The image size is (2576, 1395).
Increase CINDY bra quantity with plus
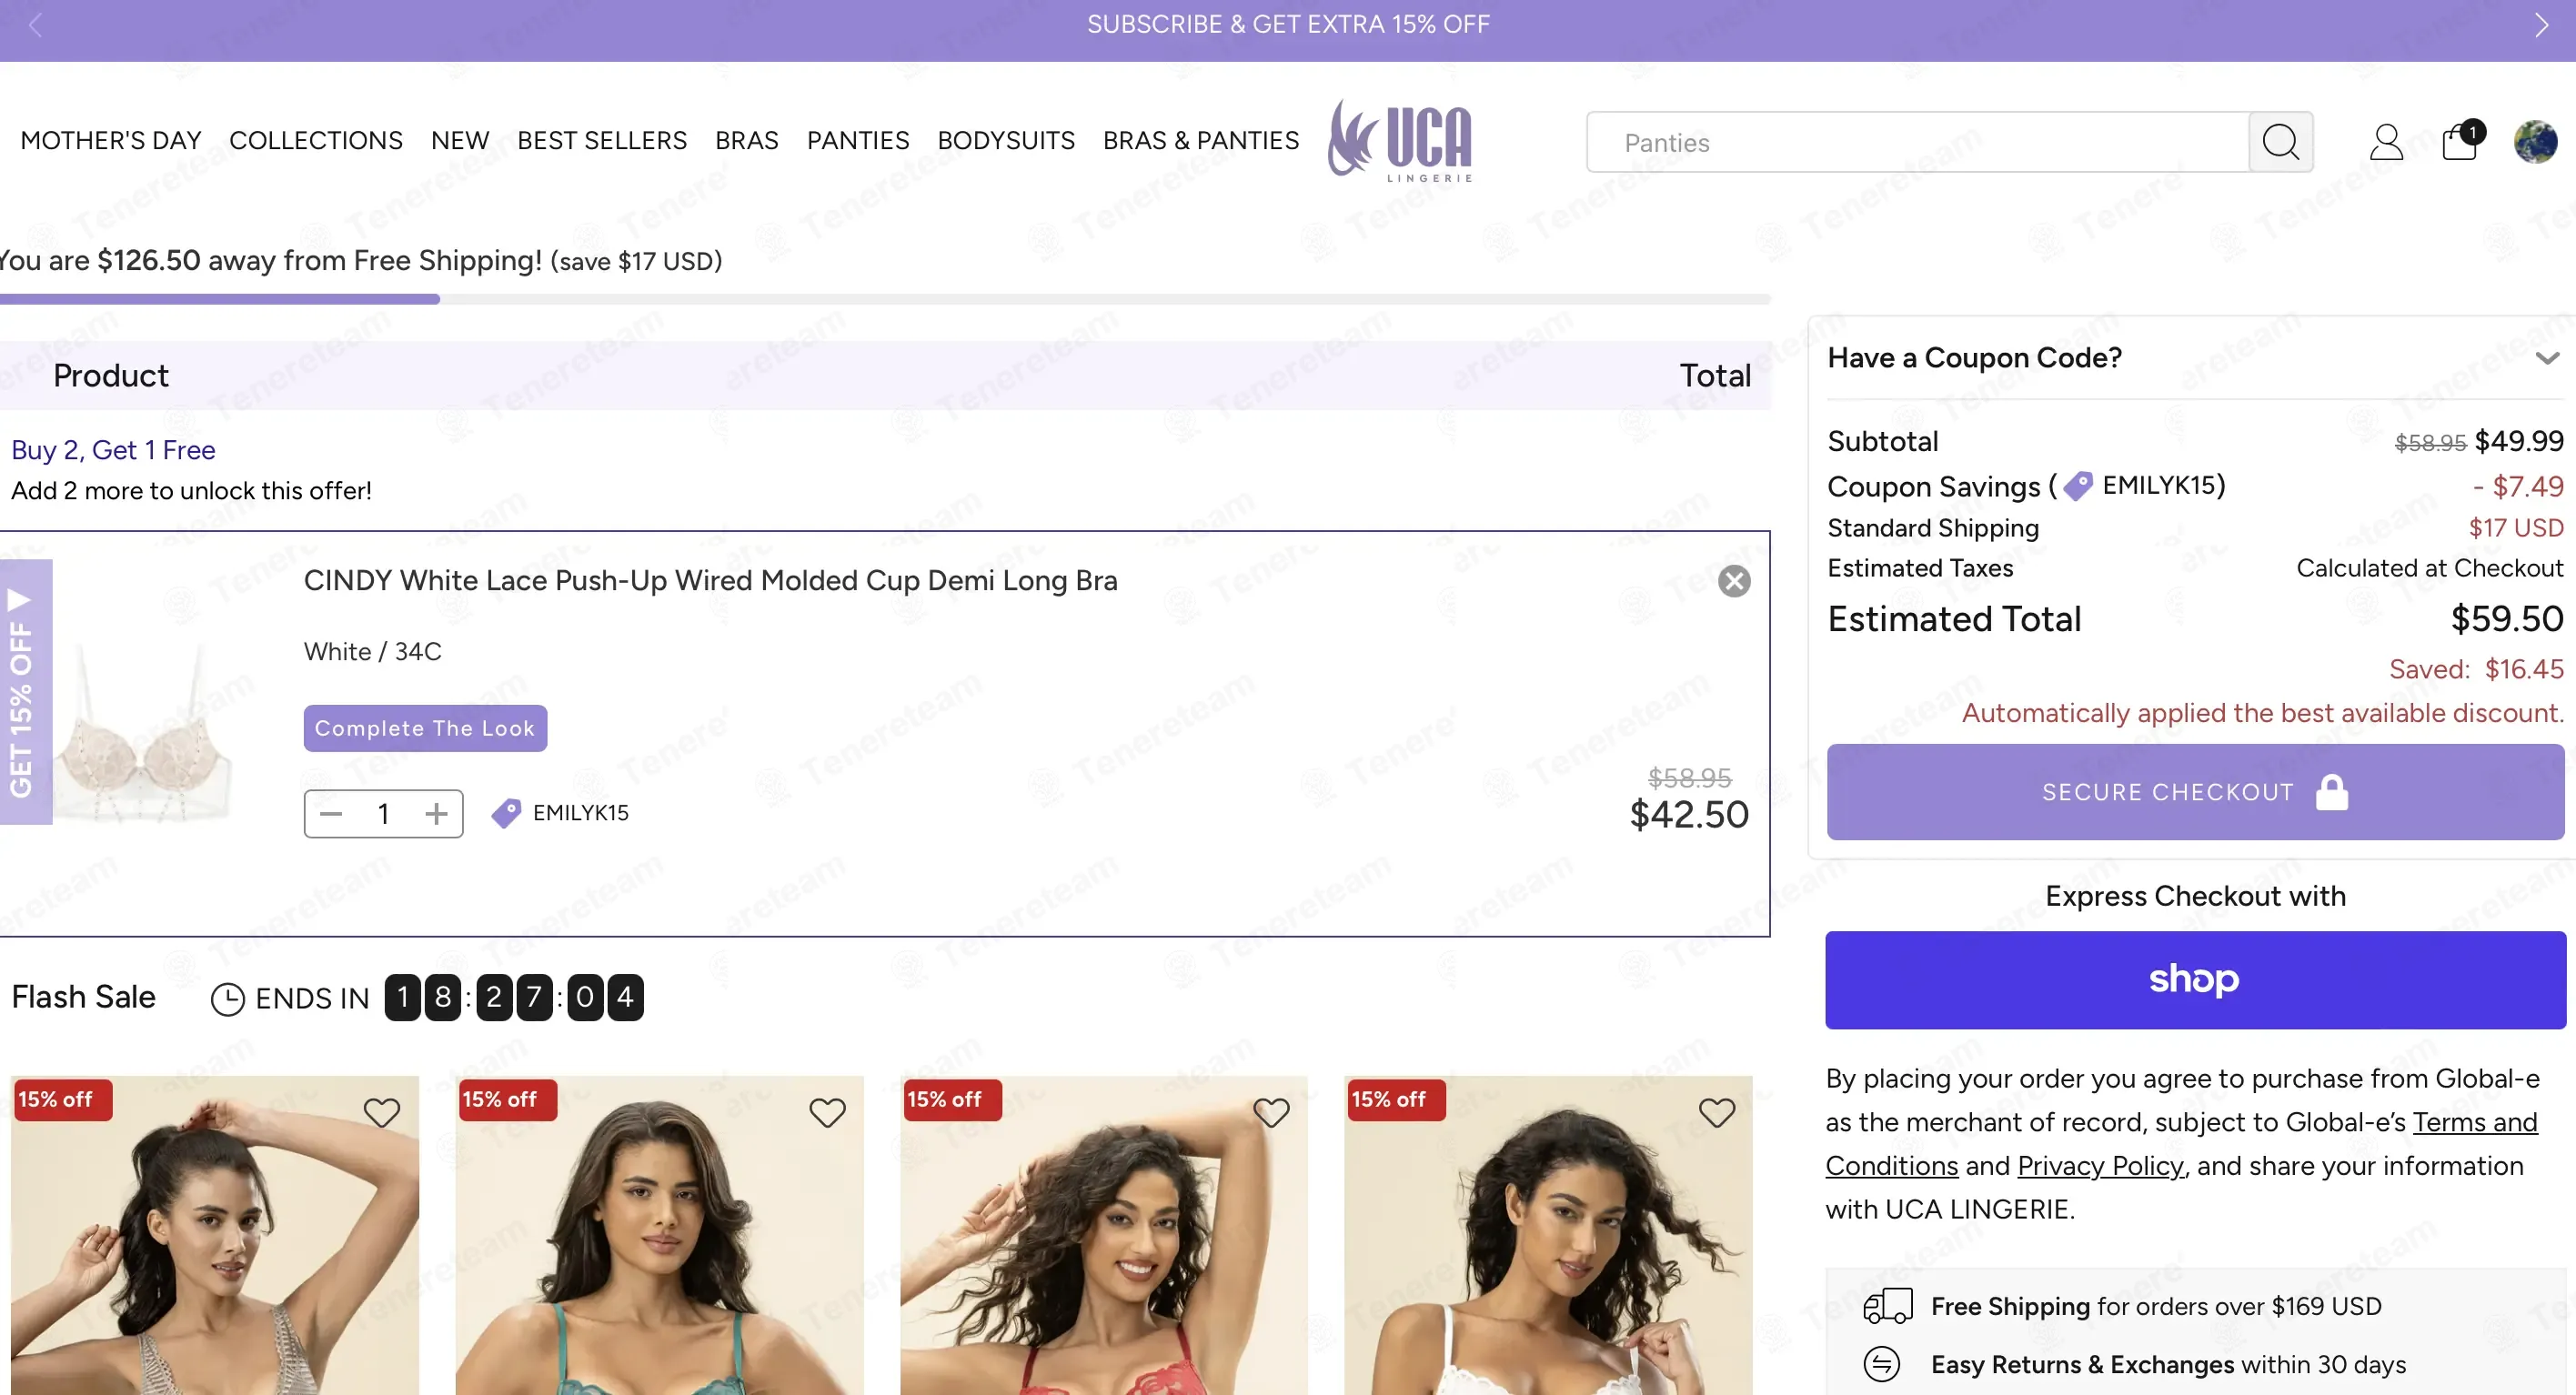pos(436,814)
